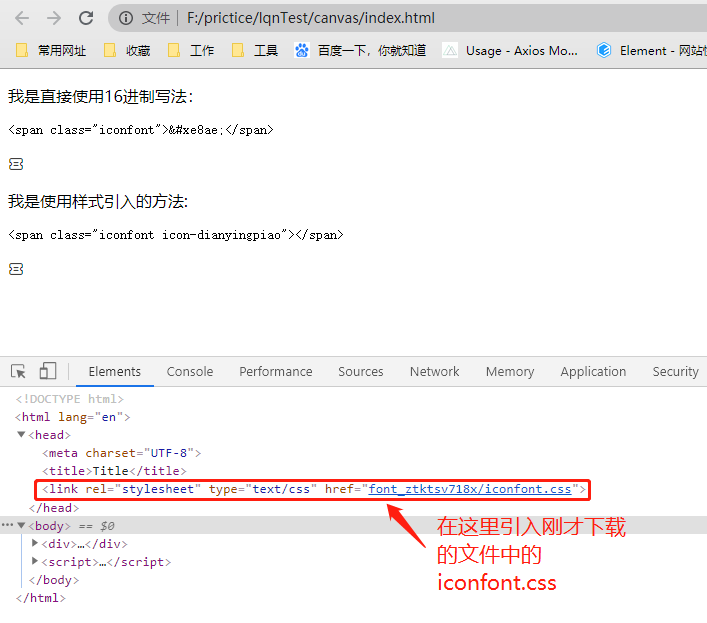The image size is (707, 623).
Task: Collapse the body node triangle
Action: click(x=21, y=526)
